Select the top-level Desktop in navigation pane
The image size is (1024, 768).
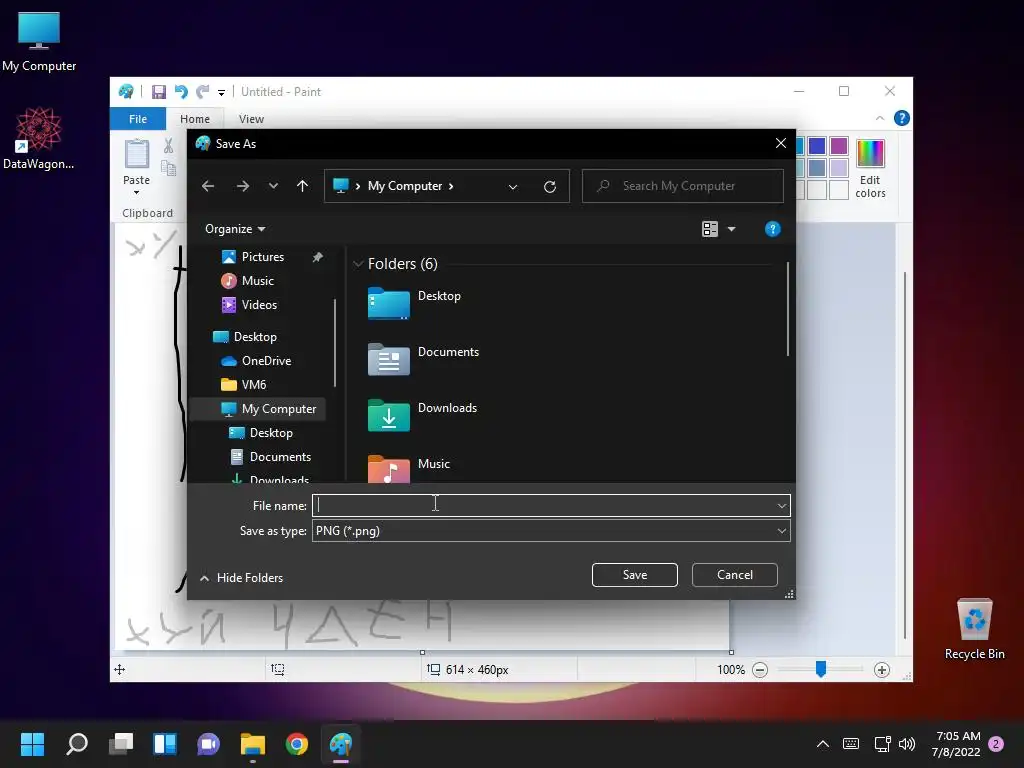click(x=255, y=337)
